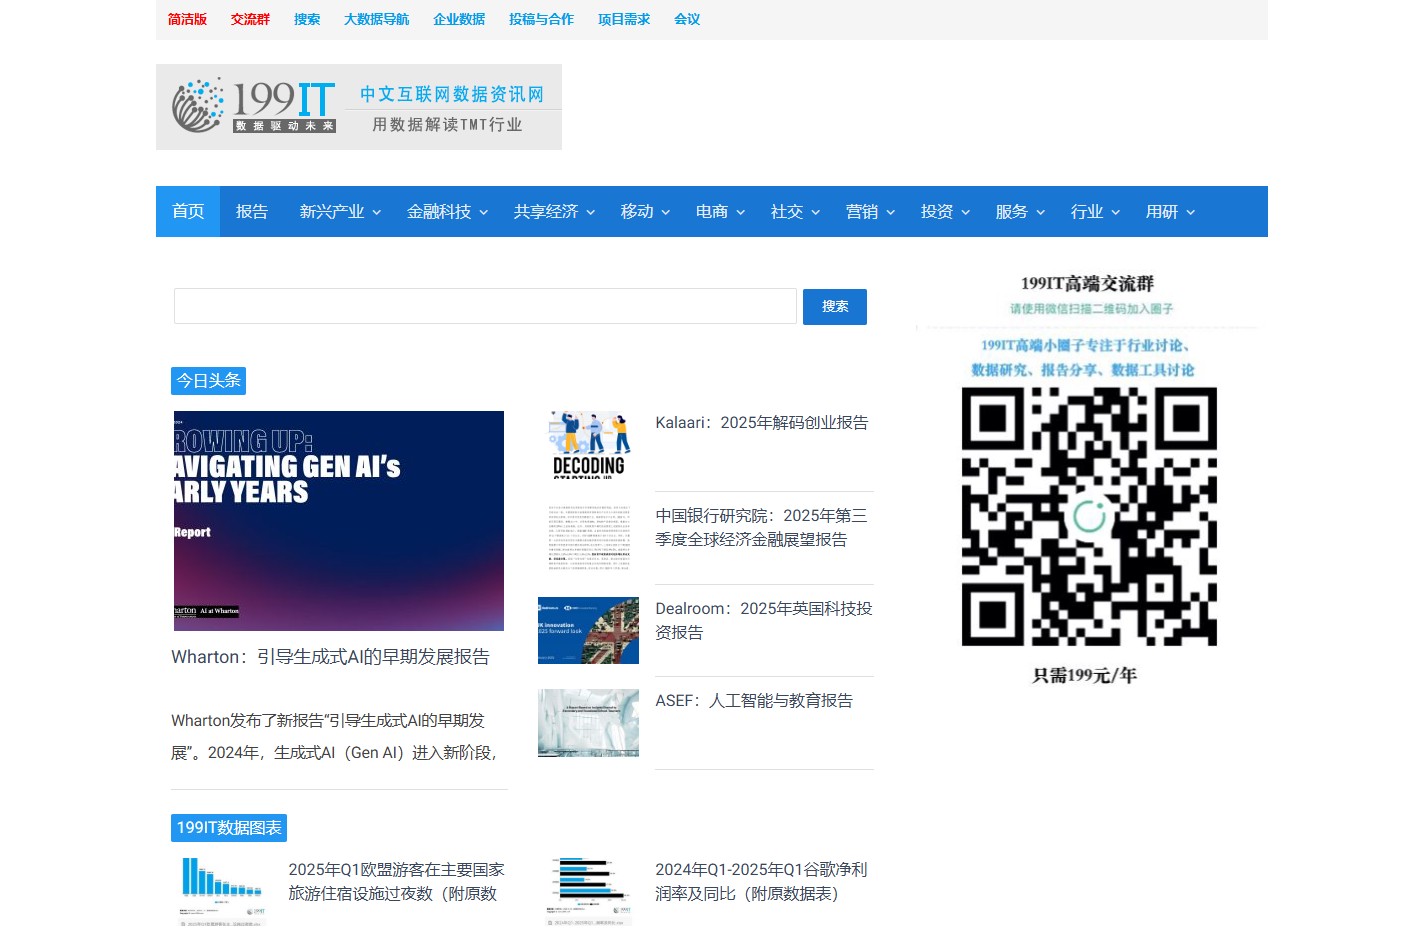Viewport: 1424px width, 933px height.
Task: Open the 中国银行研究院 report thumbnail
Action: [x=588, y=537]
